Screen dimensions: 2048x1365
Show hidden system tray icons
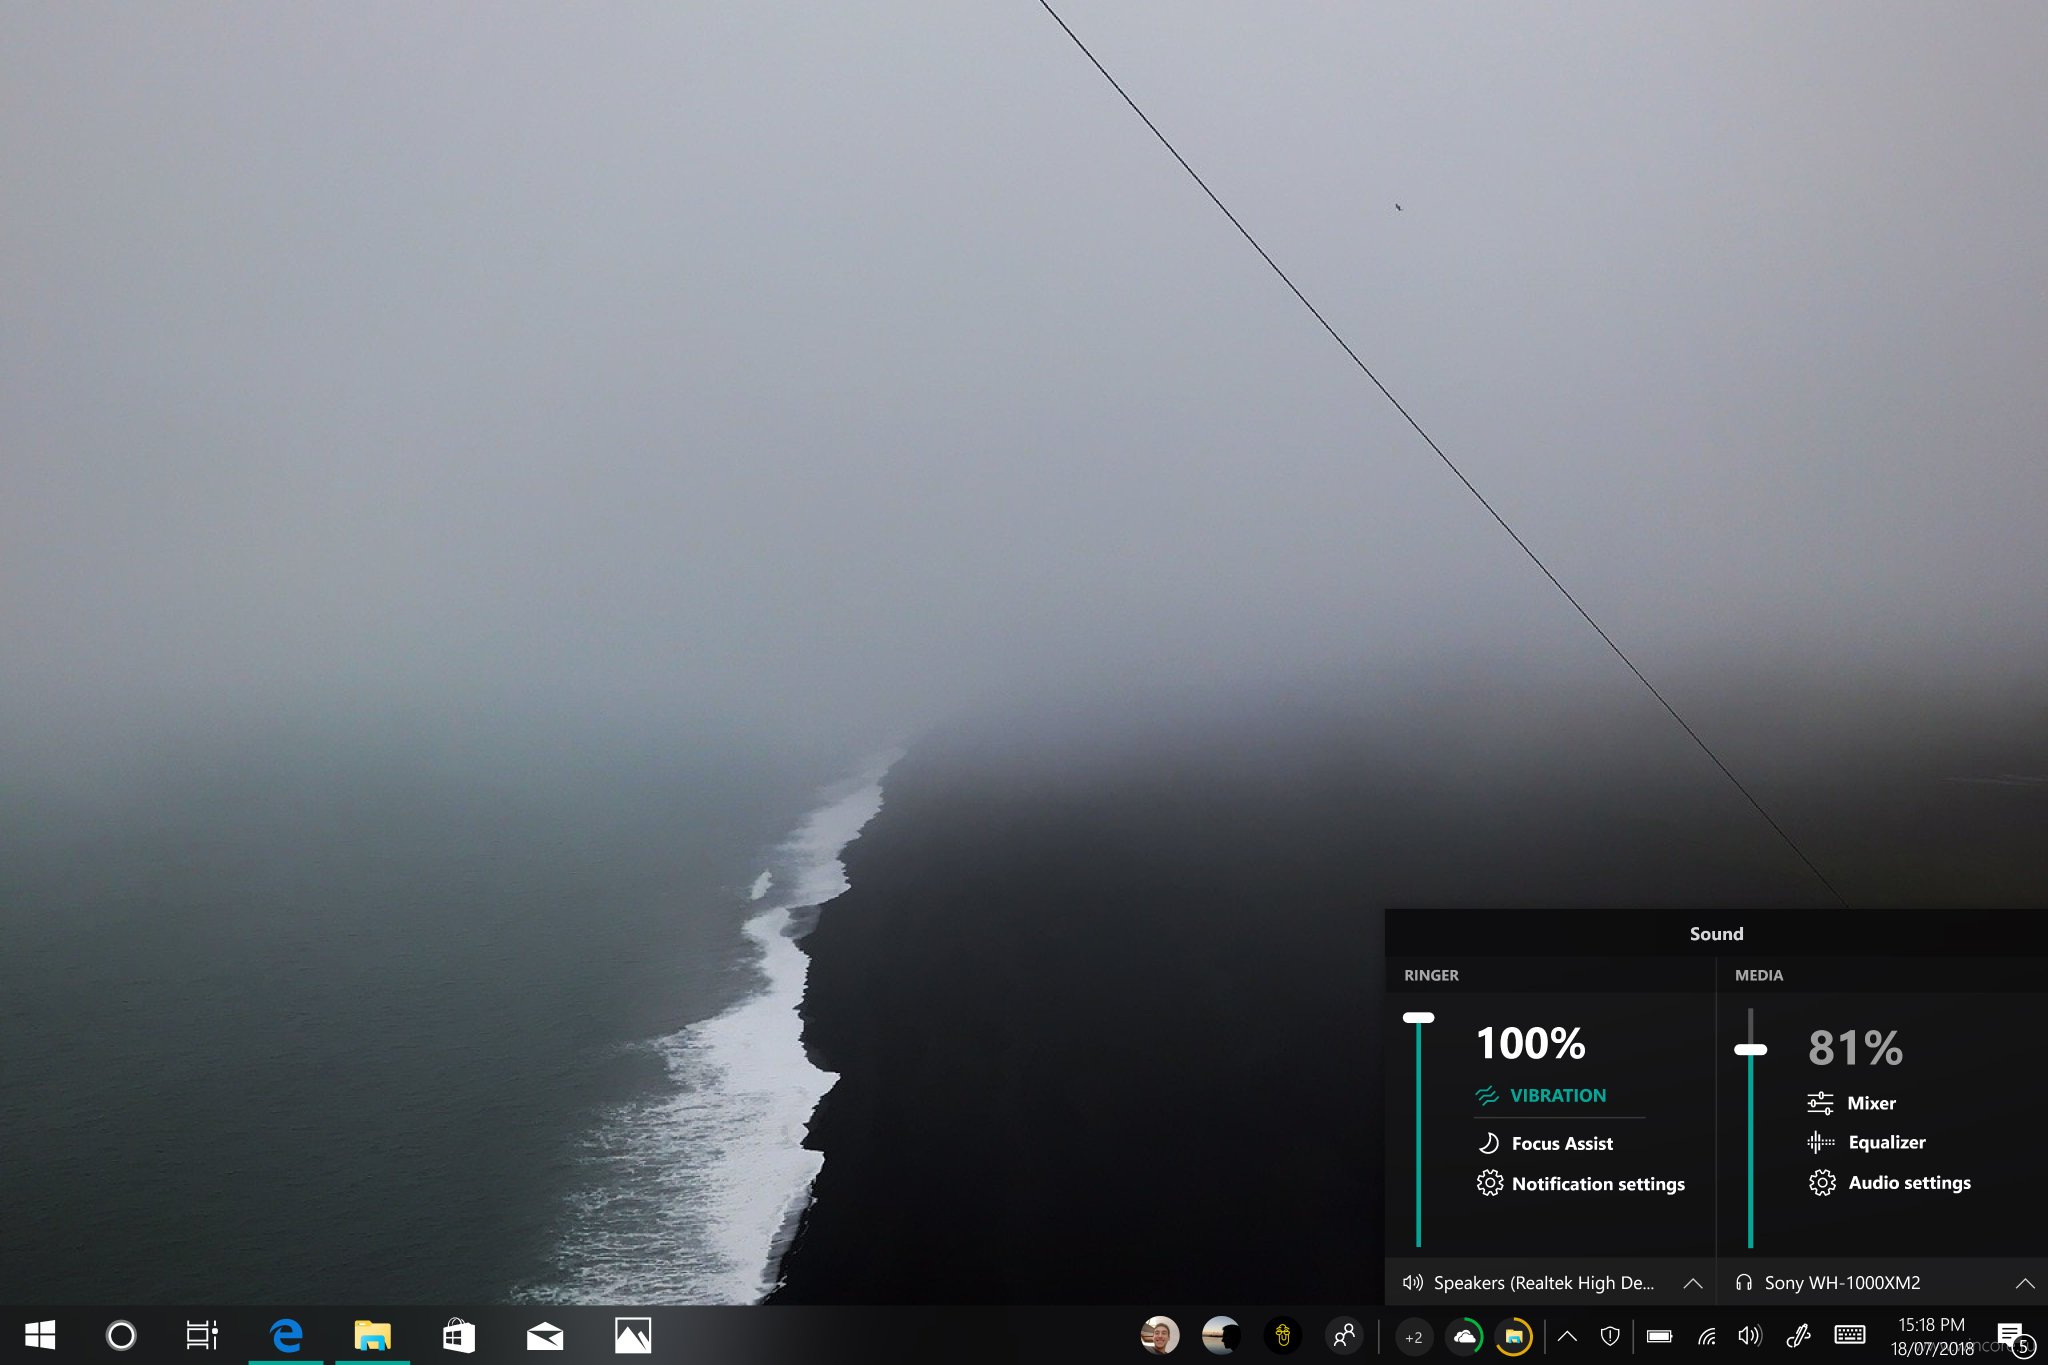click(1567, 1336)
